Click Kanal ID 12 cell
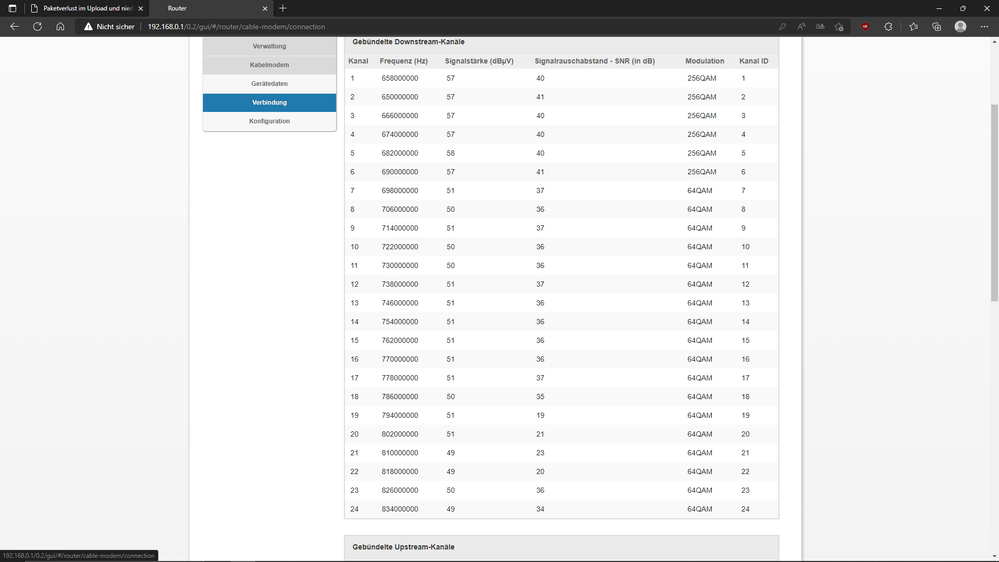The height and width of the screenshot is (562, 999). 745,284
